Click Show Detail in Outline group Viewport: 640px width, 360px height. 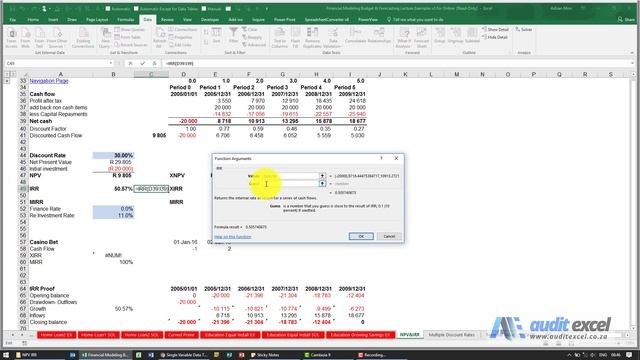[496, 29]
